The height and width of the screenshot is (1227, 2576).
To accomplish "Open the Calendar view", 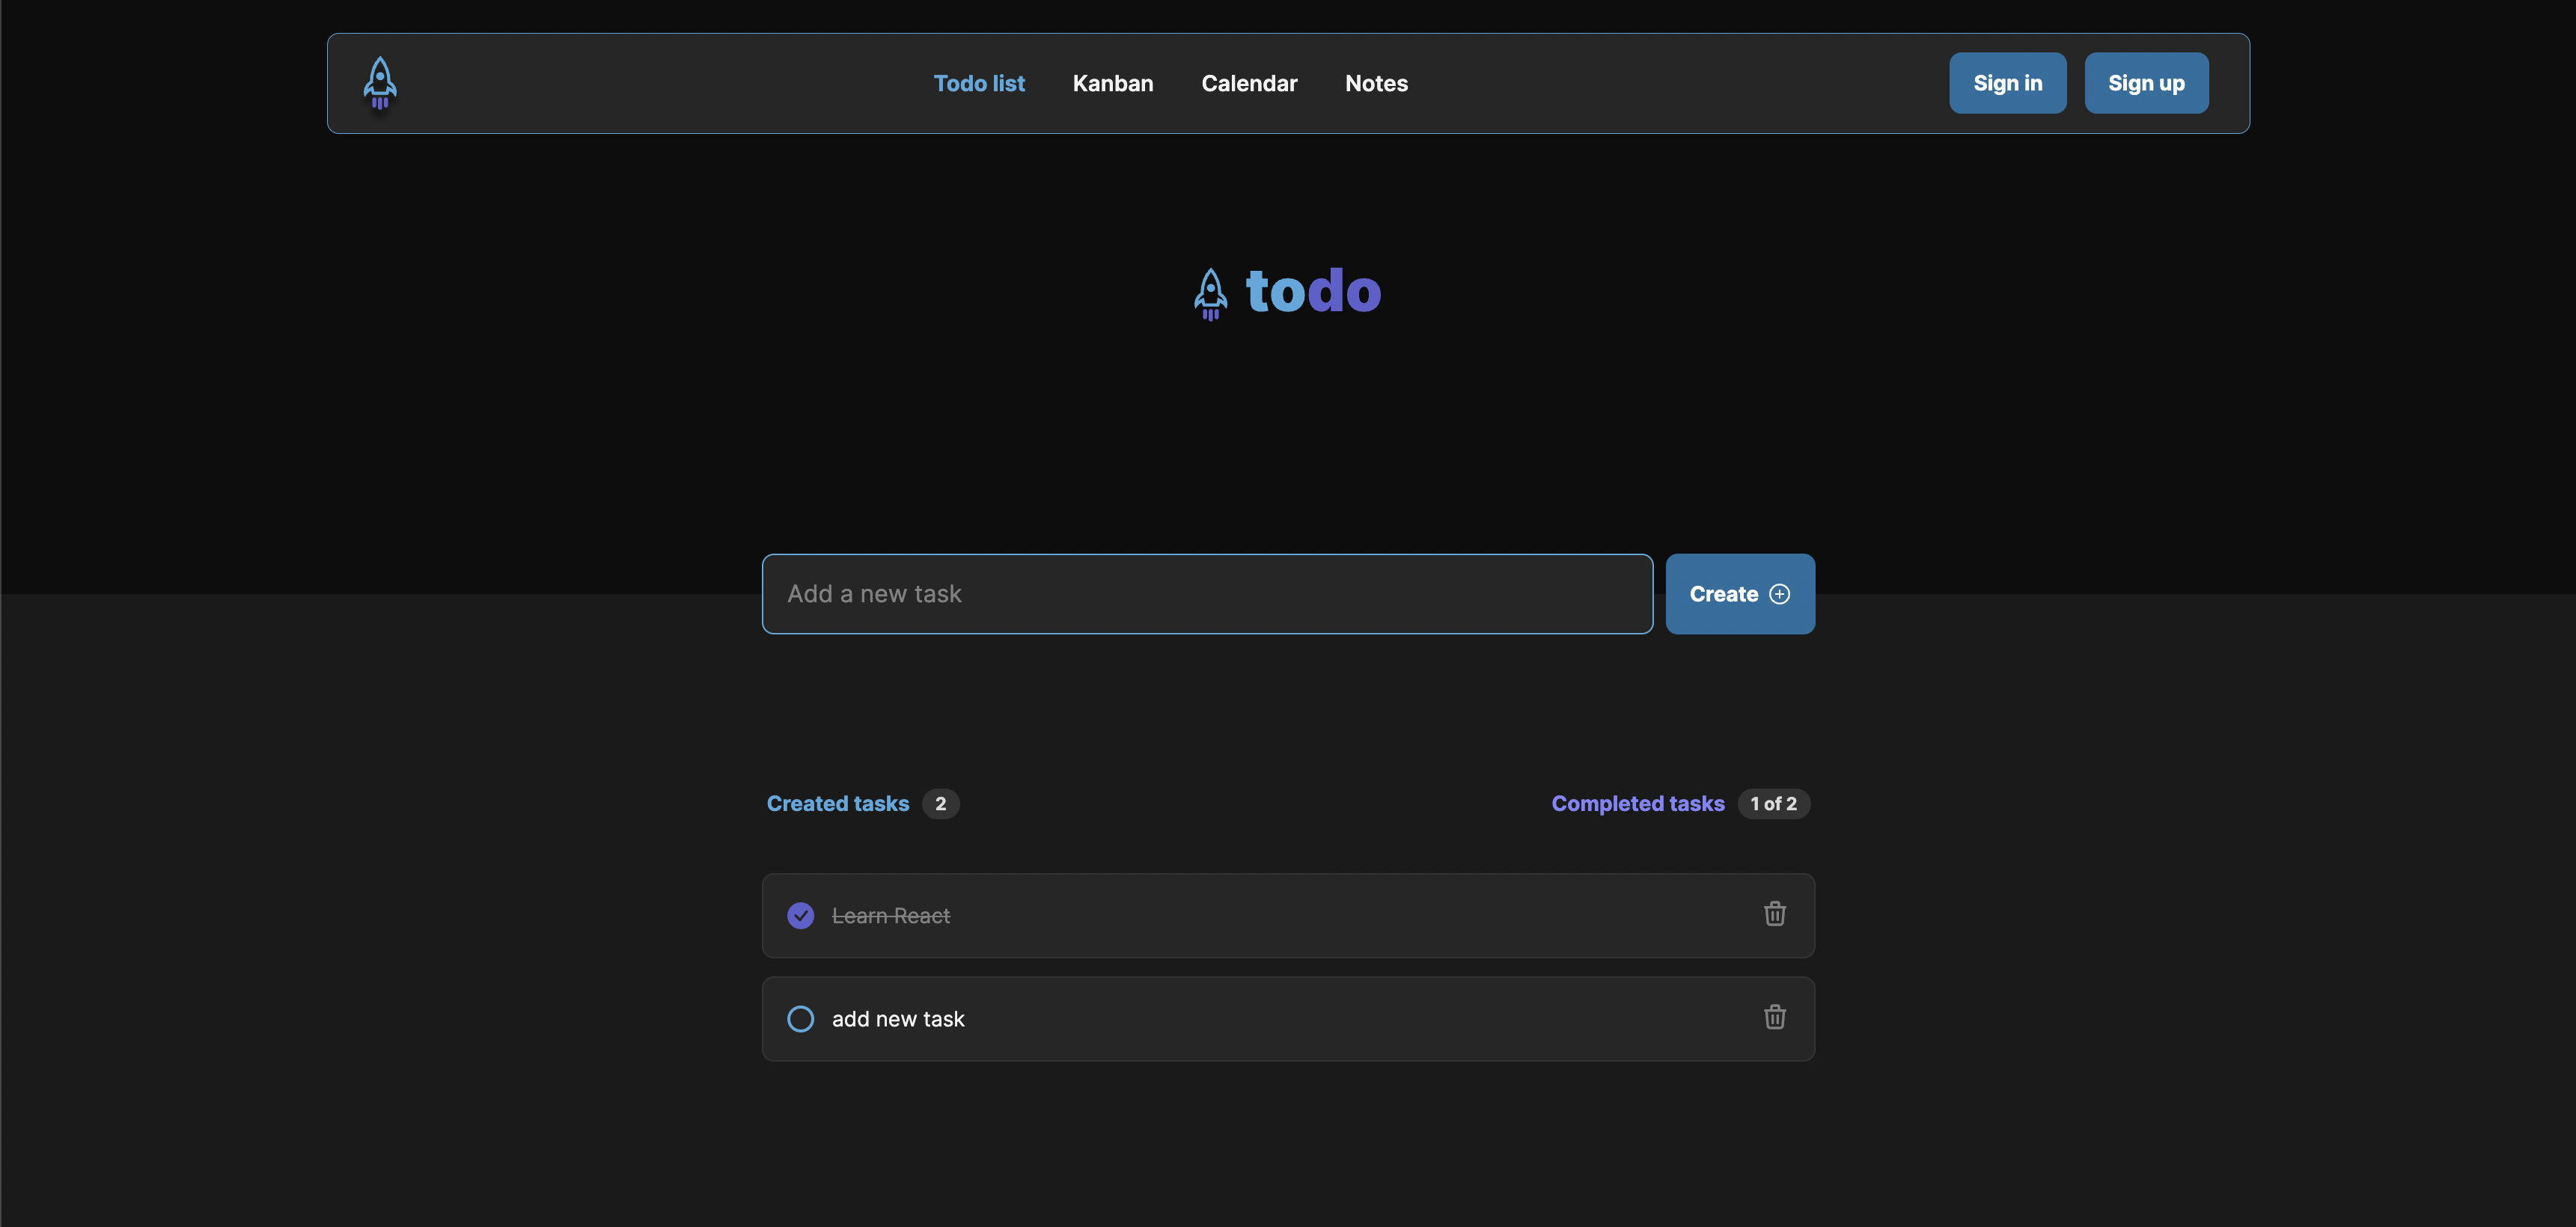I will (x=1248, y=83).
